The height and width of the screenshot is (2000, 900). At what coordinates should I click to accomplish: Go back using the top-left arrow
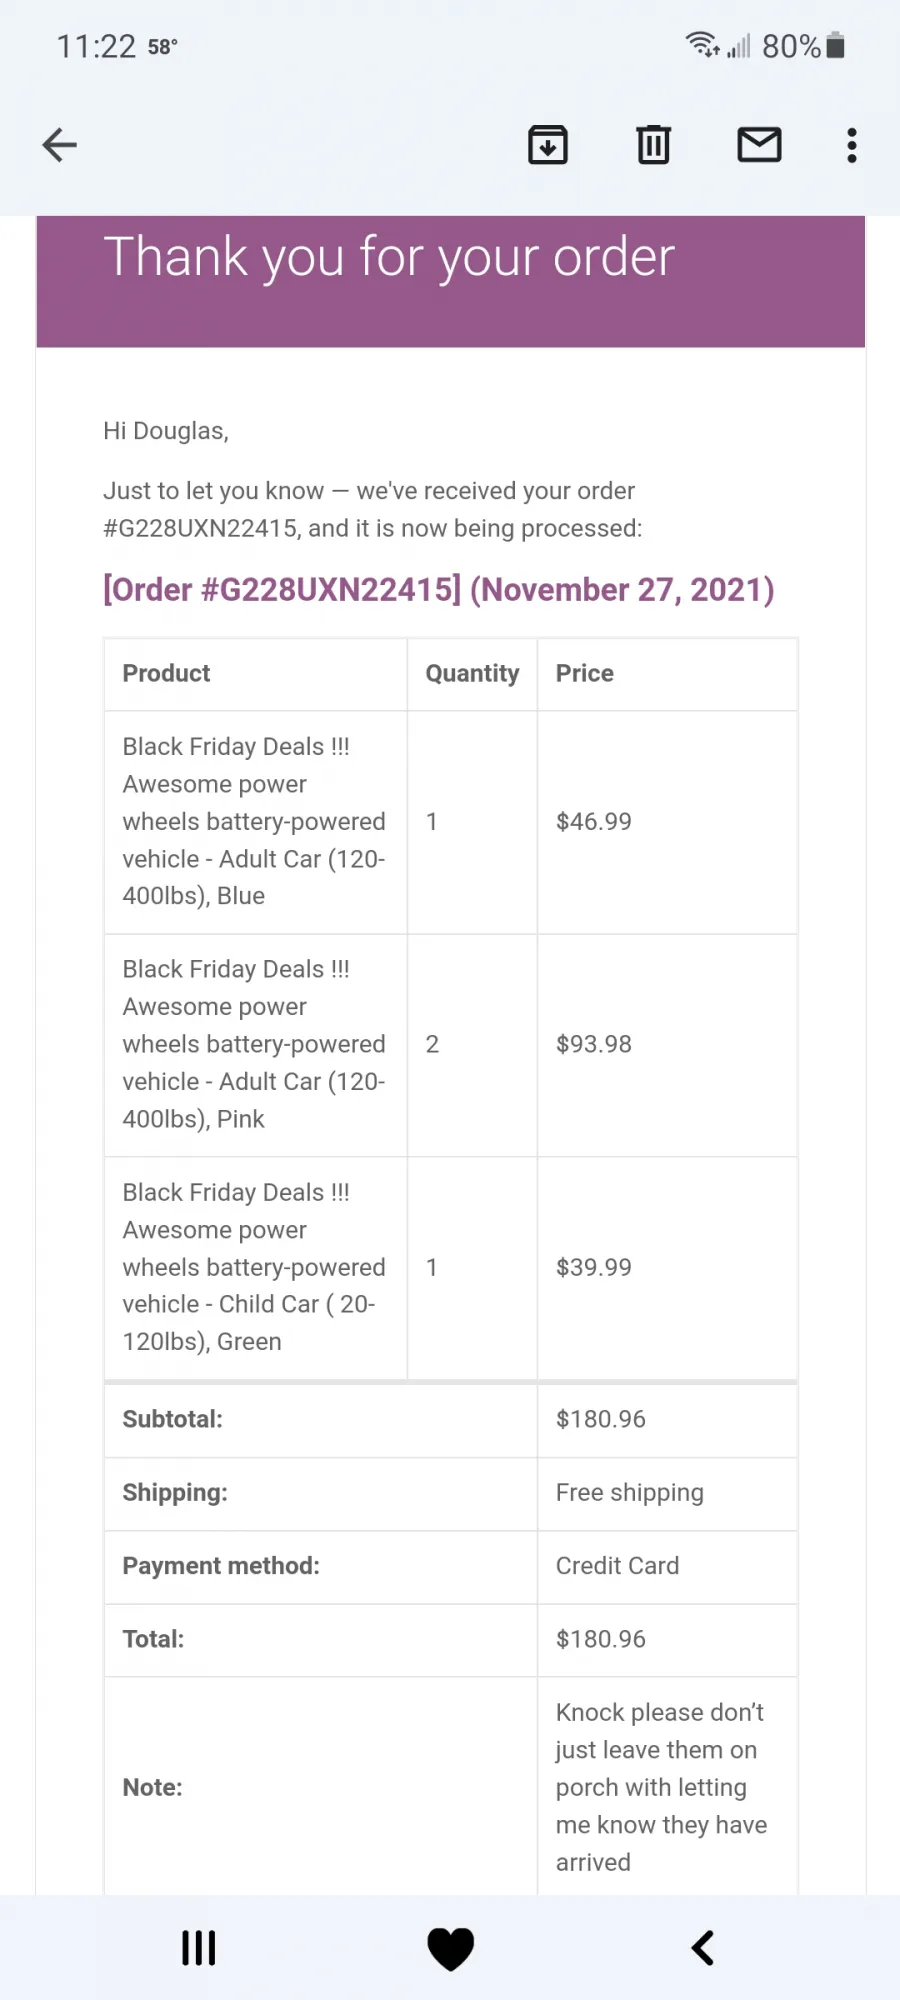(60, 145)
